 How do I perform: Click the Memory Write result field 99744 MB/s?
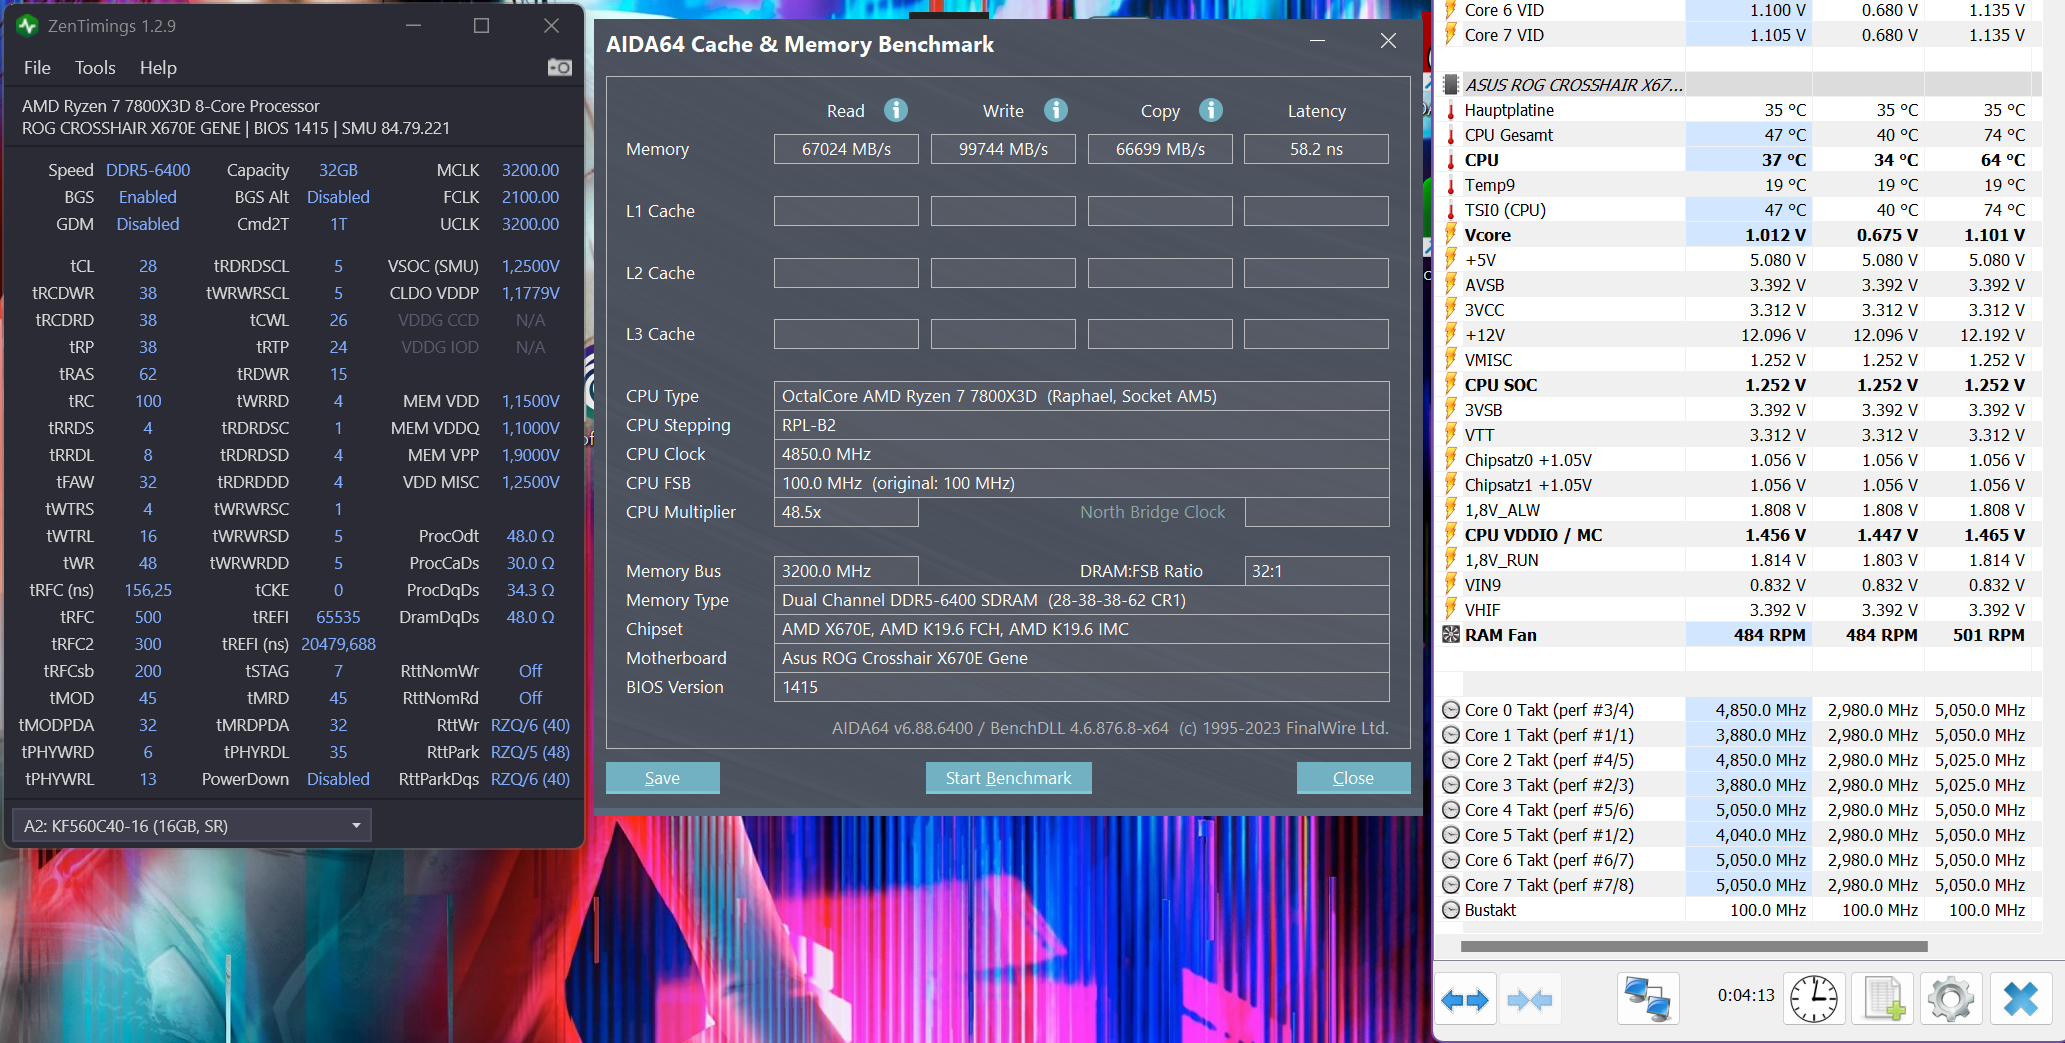click(1003, 149)
